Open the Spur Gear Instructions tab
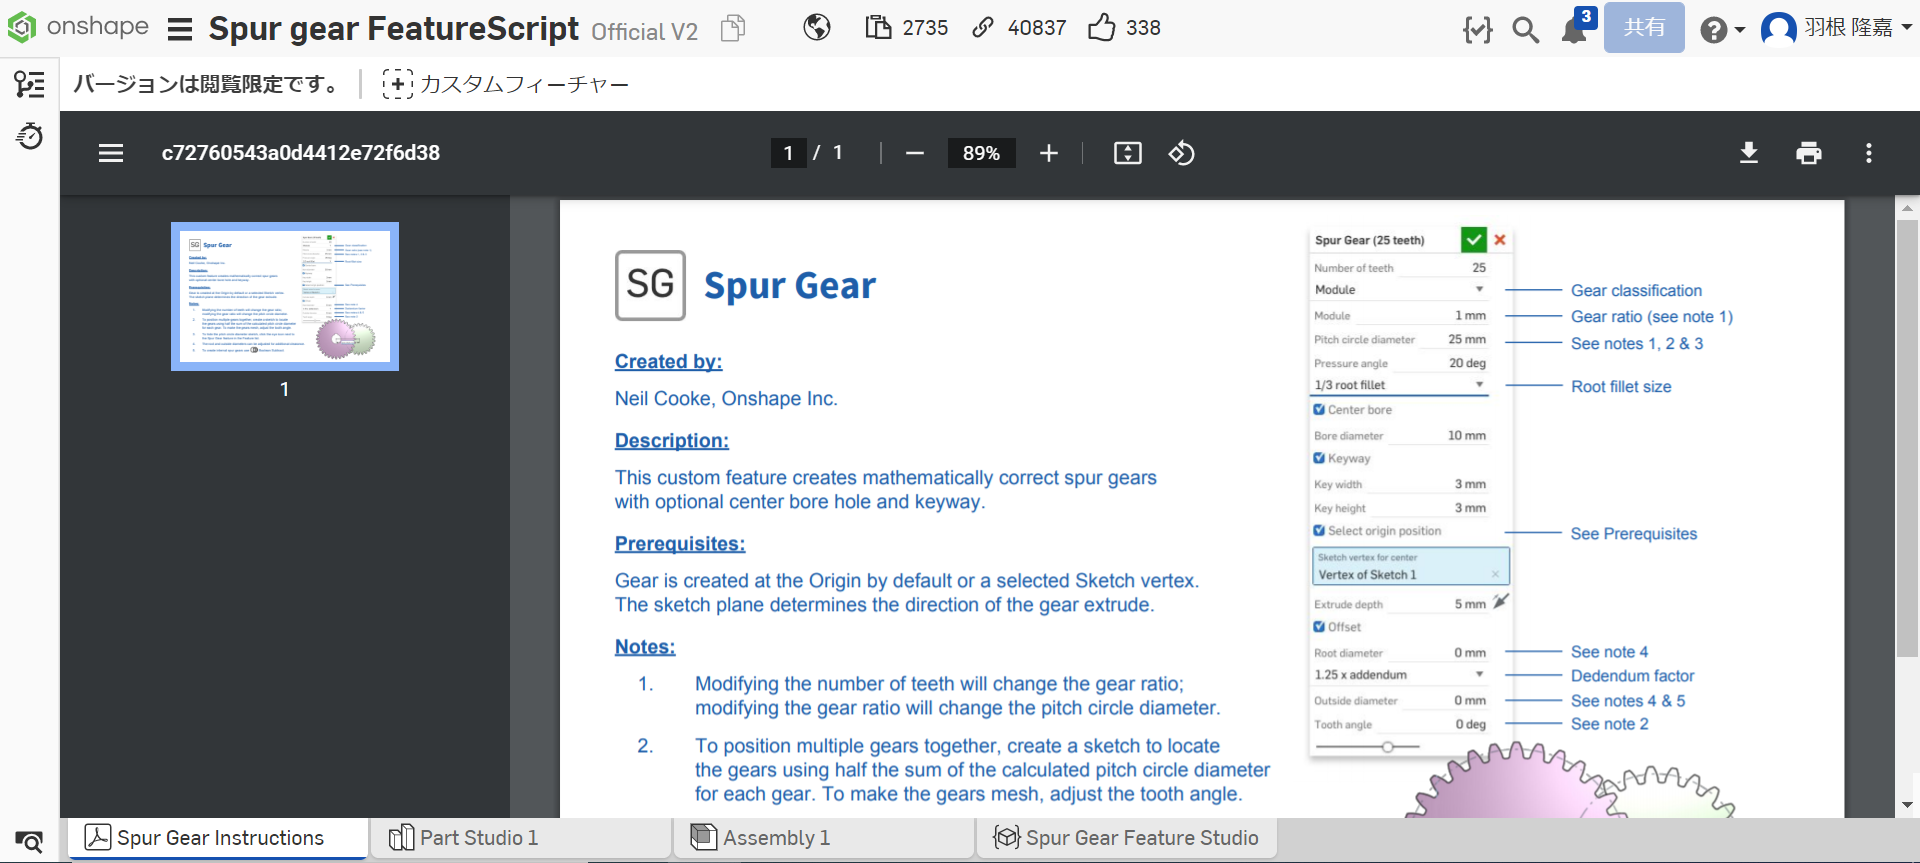The height and width of the screenshot is (863, 1920). click(x=217, y=837)
